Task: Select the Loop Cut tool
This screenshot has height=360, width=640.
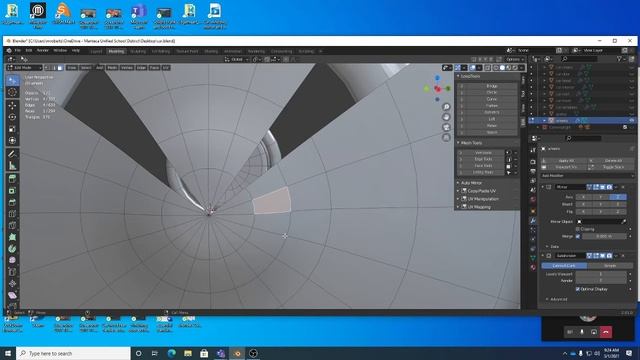Action: (12, 214)
